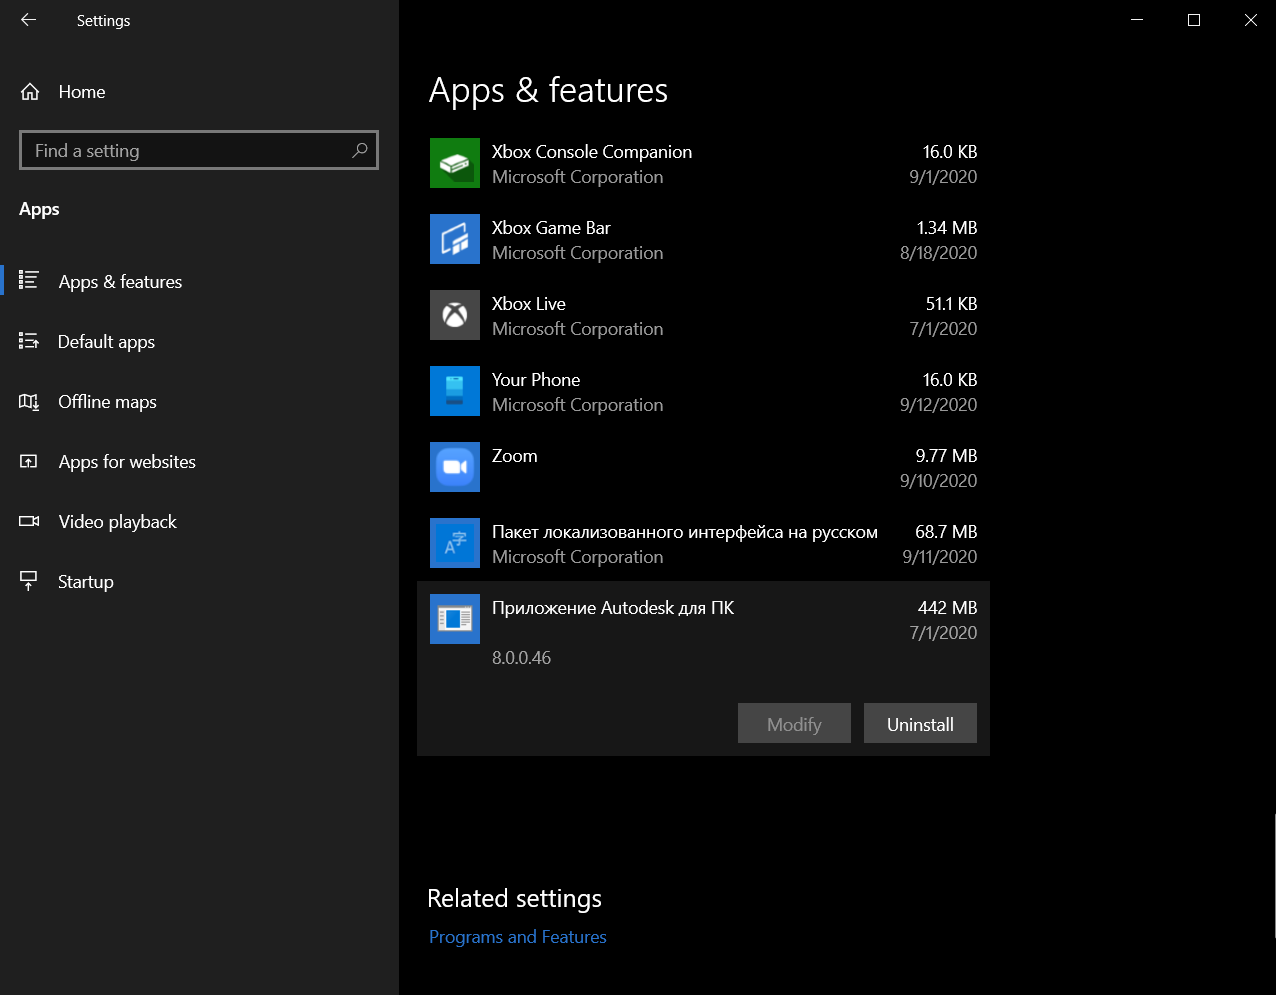Click the Offline maps sidebar icon
Screen dimensions: 1276x995
tap(29, 401)
